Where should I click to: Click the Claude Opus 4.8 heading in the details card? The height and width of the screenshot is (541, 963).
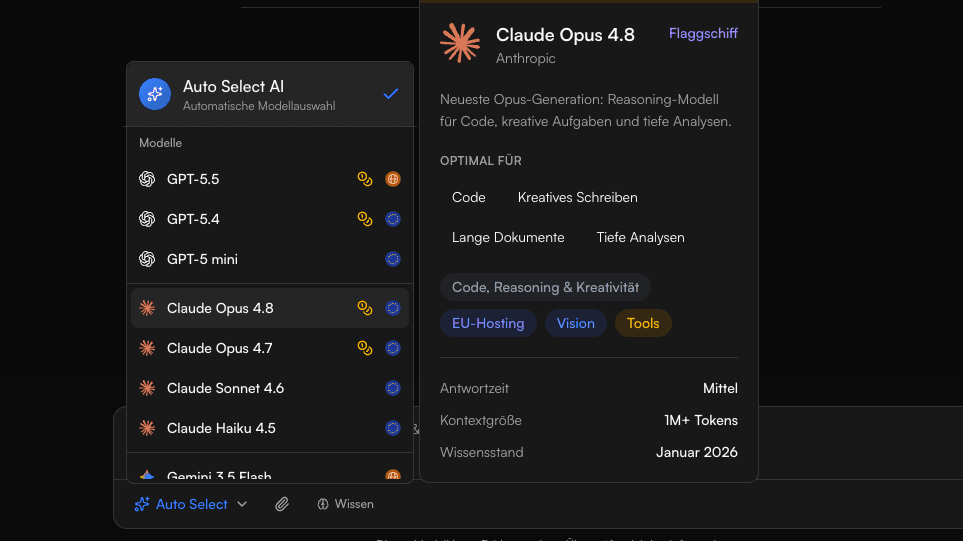click(565, 35)
